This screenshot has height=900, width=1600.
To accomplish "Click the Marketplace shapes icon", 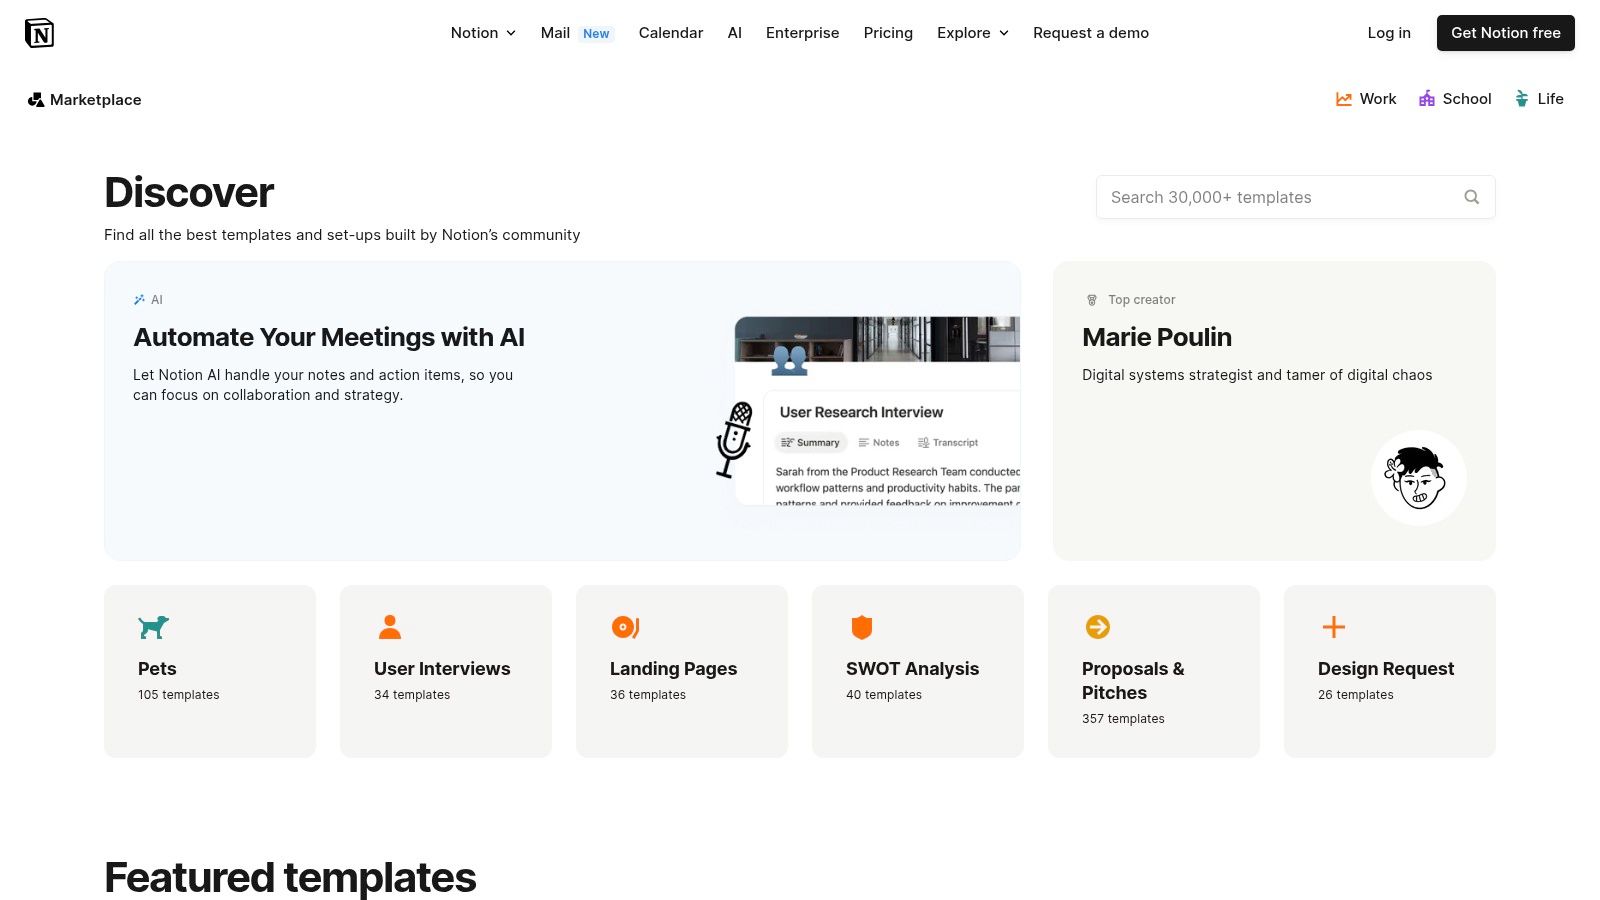I will point(36,100).
